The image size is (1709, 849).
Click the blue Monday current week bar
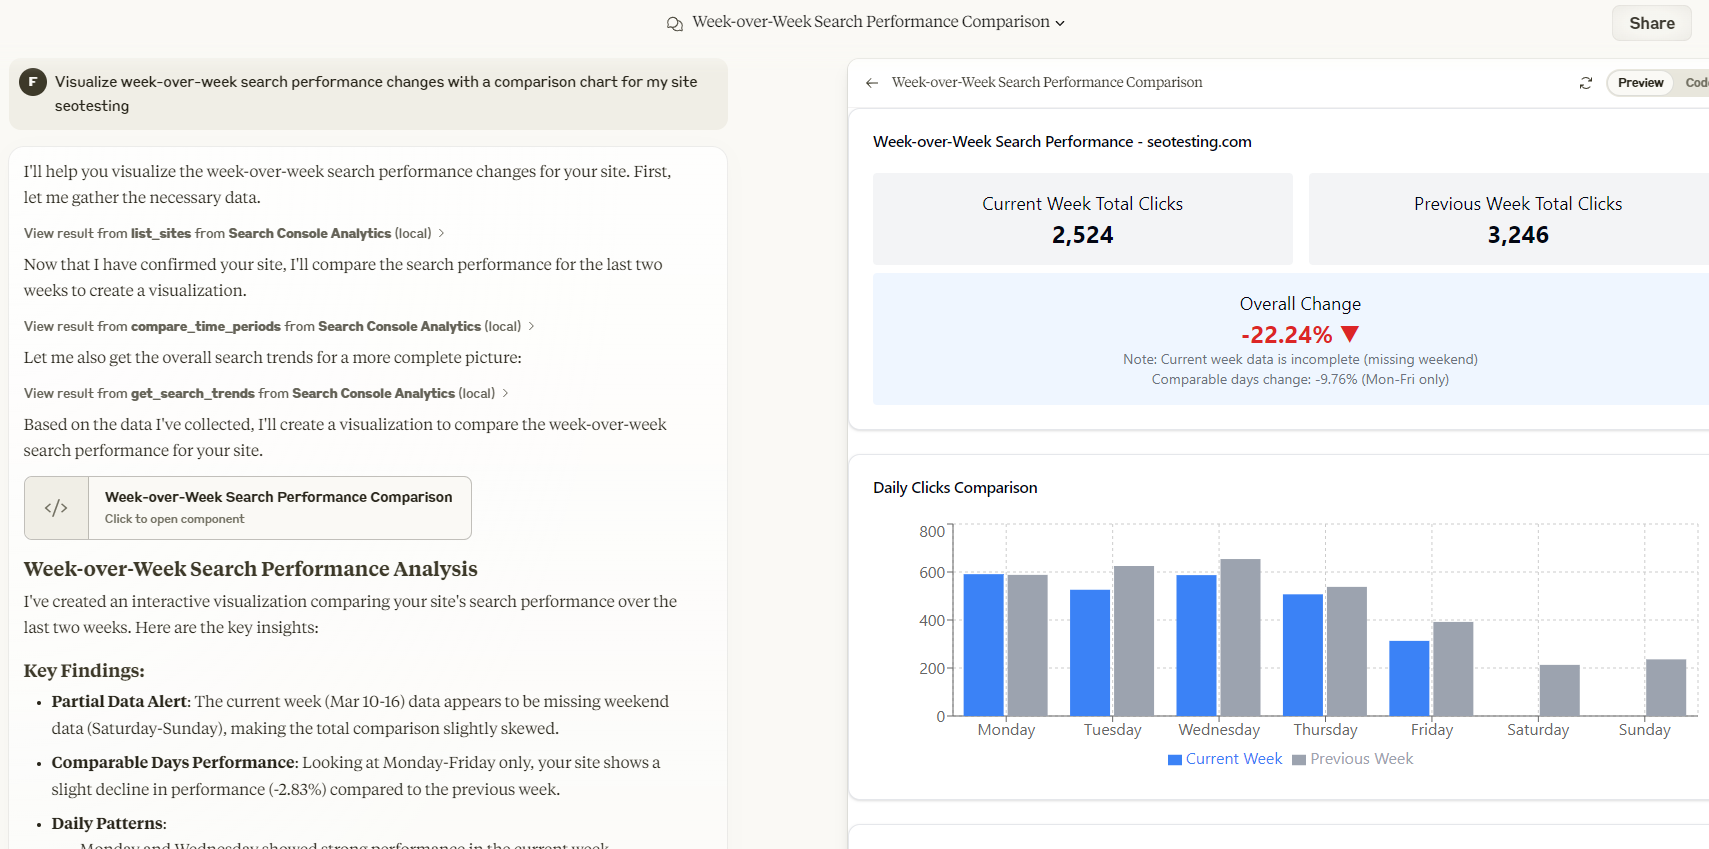click(x=983, y=645)
